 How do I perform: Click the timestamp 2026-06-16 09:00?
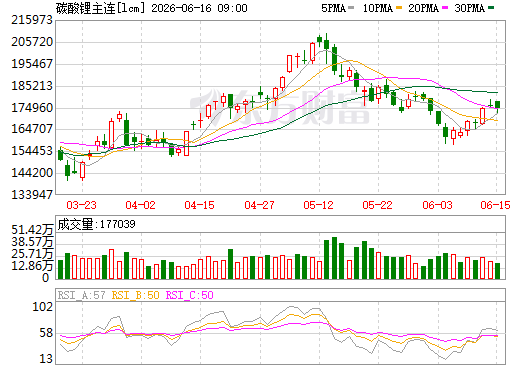click(x=199, y=8)
